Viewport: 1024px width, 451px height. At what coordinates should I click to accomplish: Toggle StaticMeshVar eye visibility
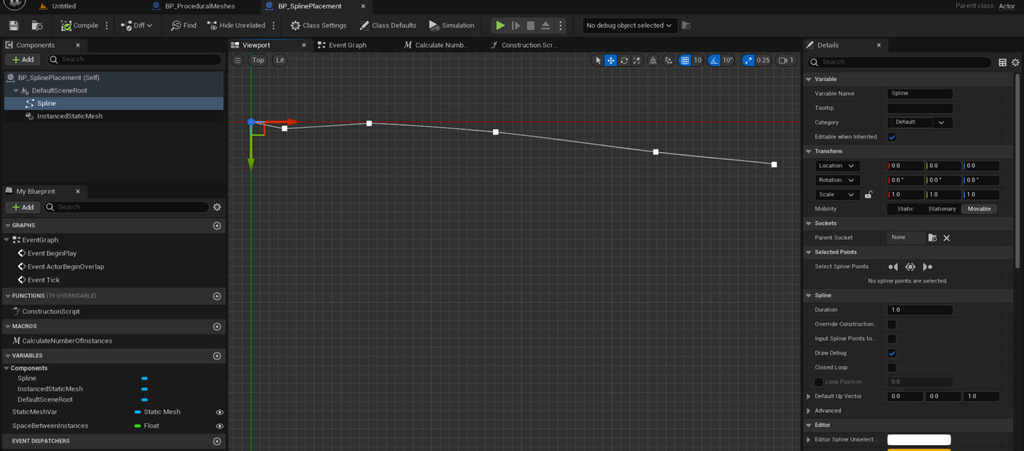point(219,412)
